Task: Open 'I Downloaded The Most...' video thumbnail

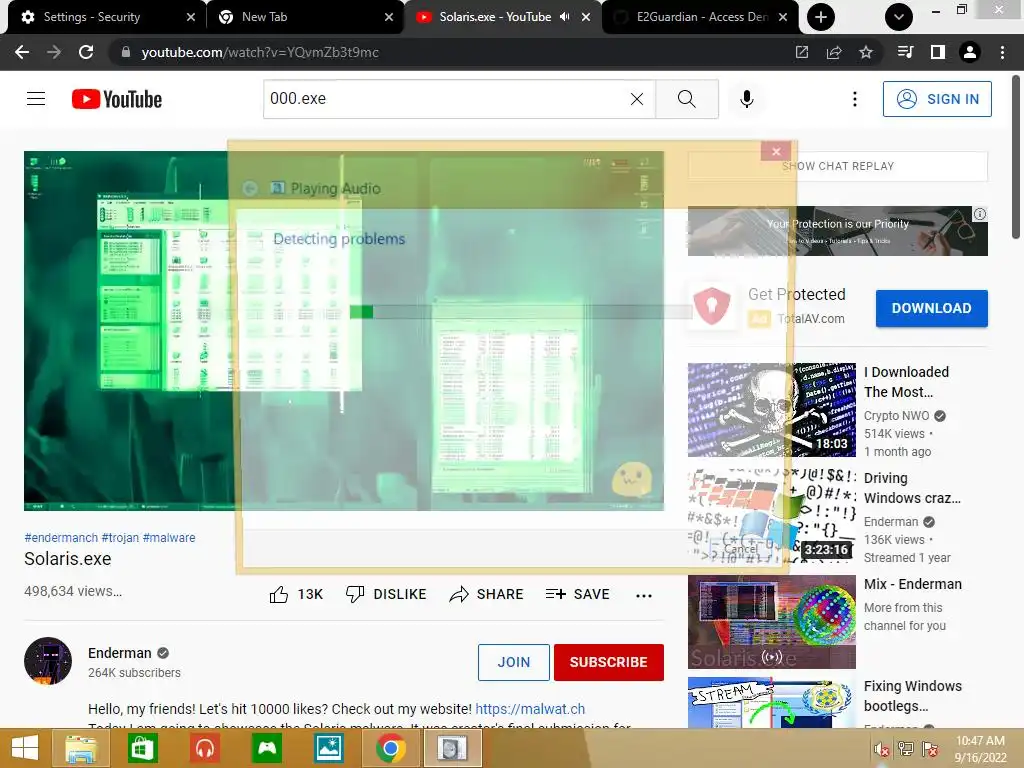Action: point(772,409)
